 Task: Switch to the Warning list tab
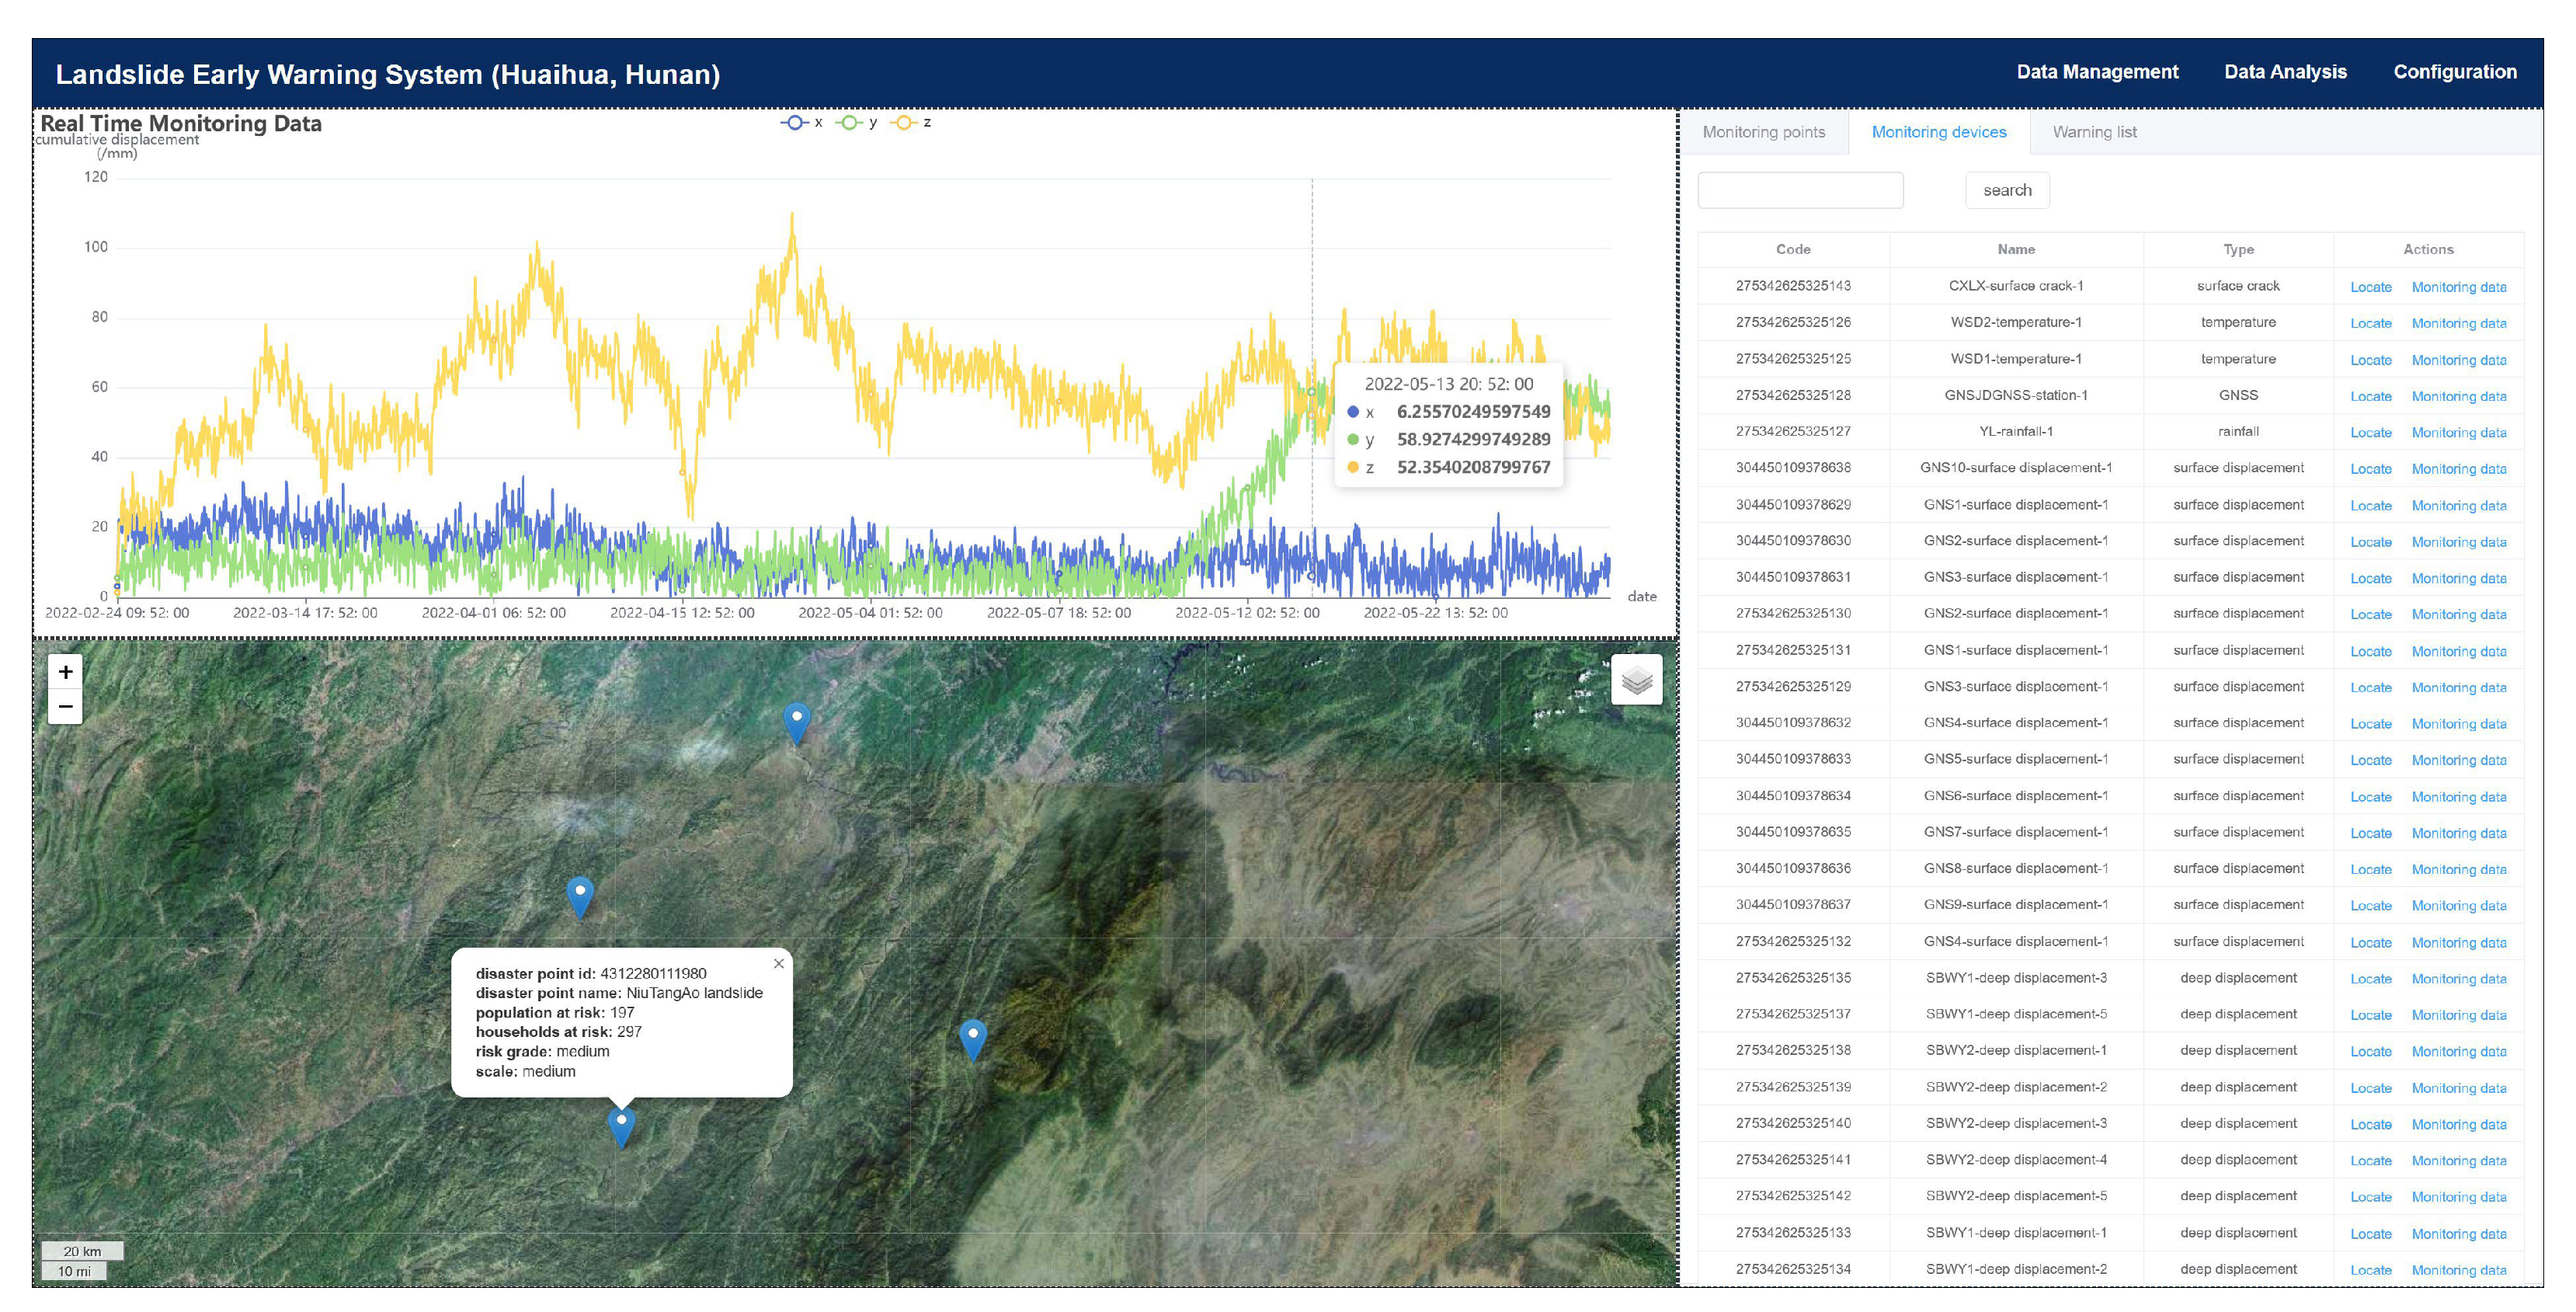pyautogui.click(x=2094, y=132)
